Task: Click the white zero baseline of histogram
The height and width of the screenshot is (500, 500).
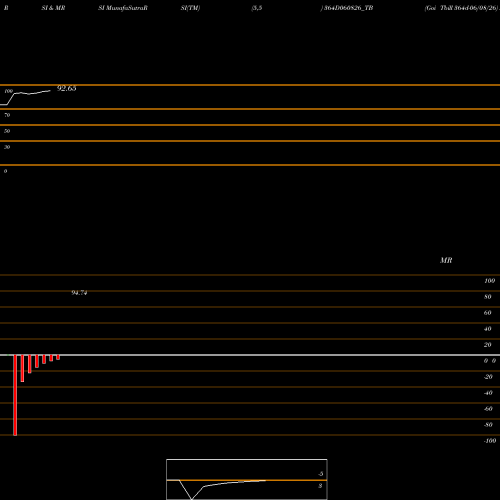Action: click(x=250, y=355)
